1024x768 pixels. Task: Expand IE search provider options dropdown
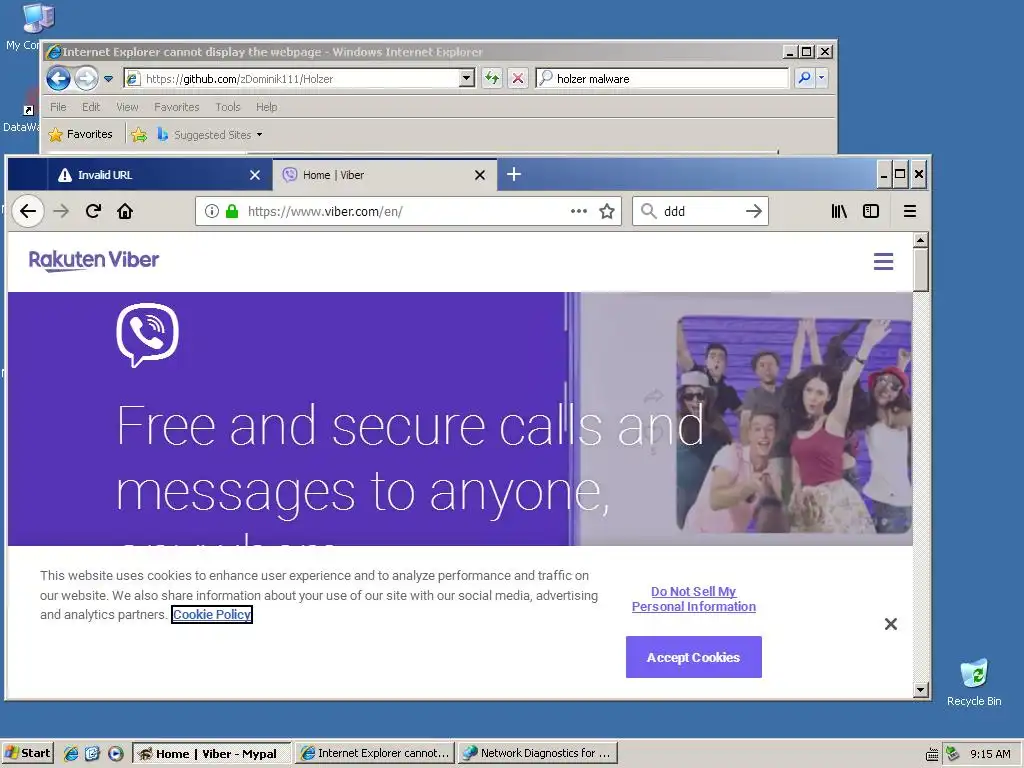coord(822,78)
